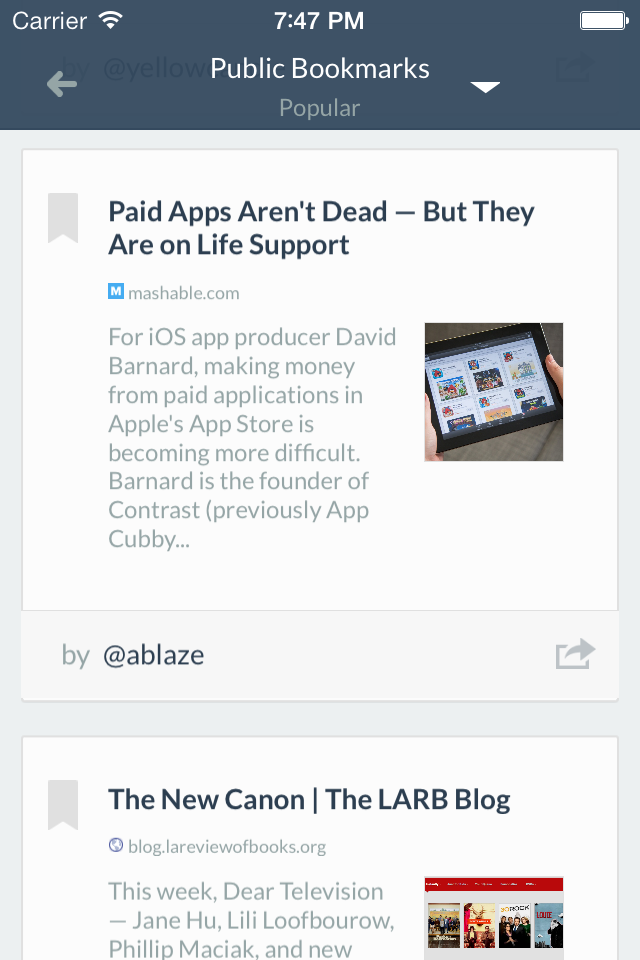The width and height of the screenshot is (640, 960).
Task: Tap the Mashable 'M' logo icon
Action: point(115,291)
